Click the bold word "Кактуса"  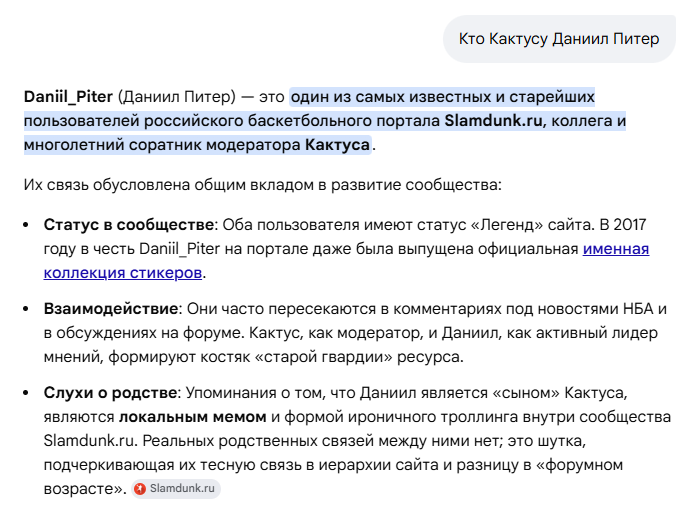pyautogui.click(x=338, y=145)
